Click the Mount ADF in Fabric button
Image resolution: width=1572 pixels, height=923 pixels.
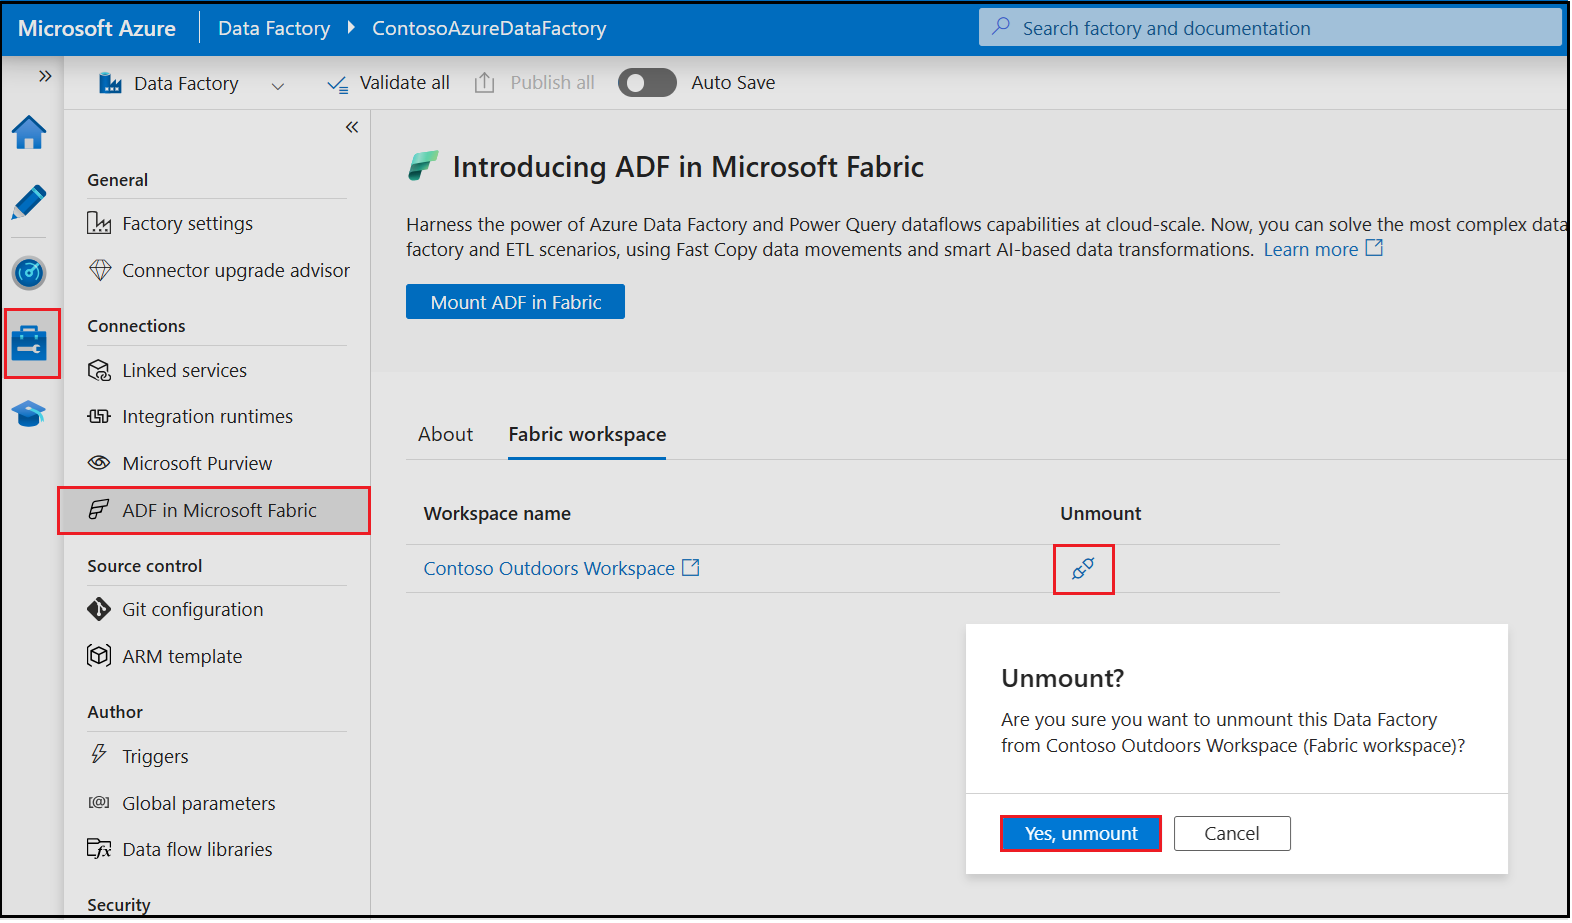click(515, 302)
